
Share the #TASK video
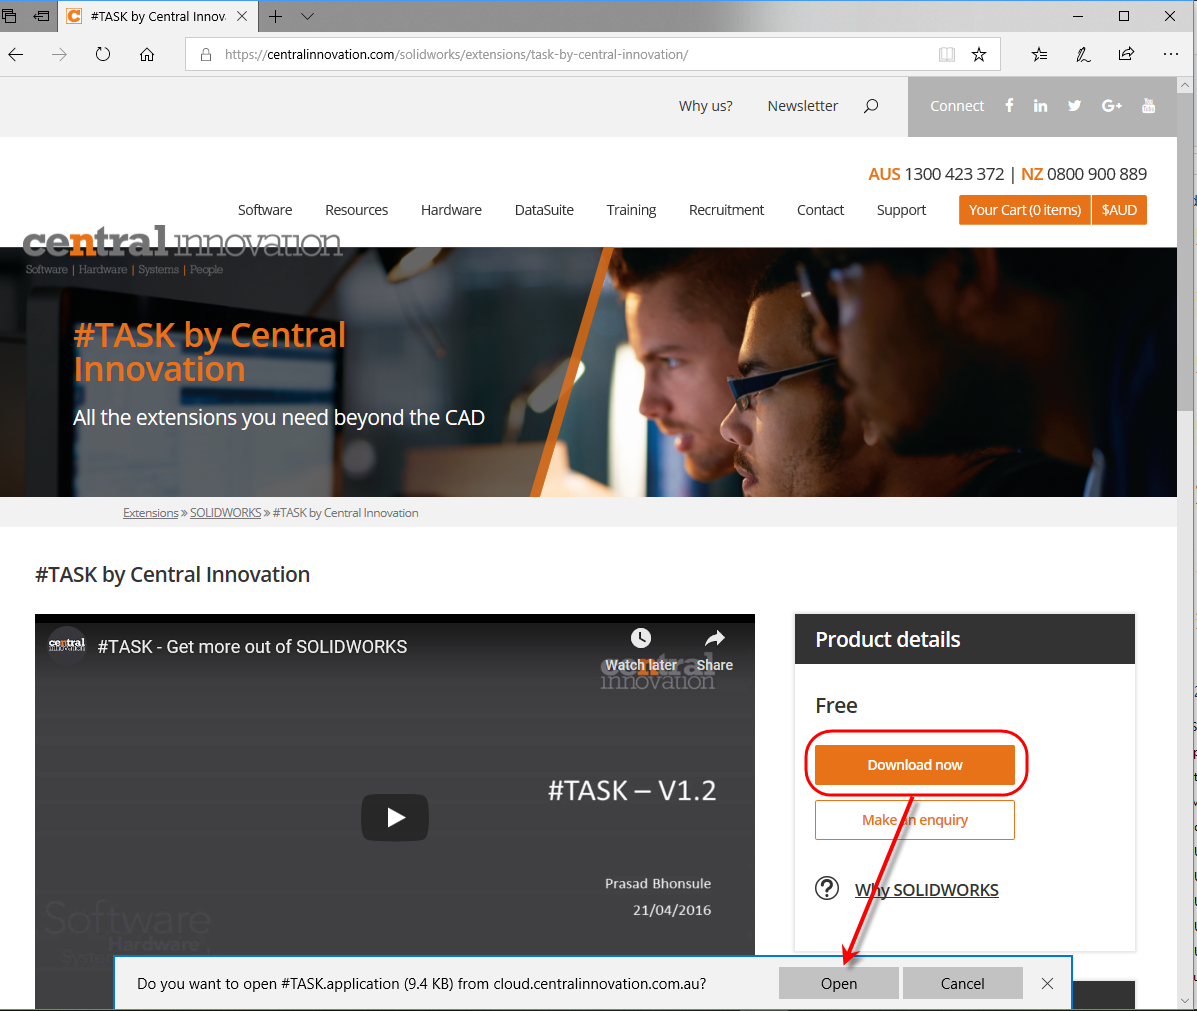pos(715,649)
